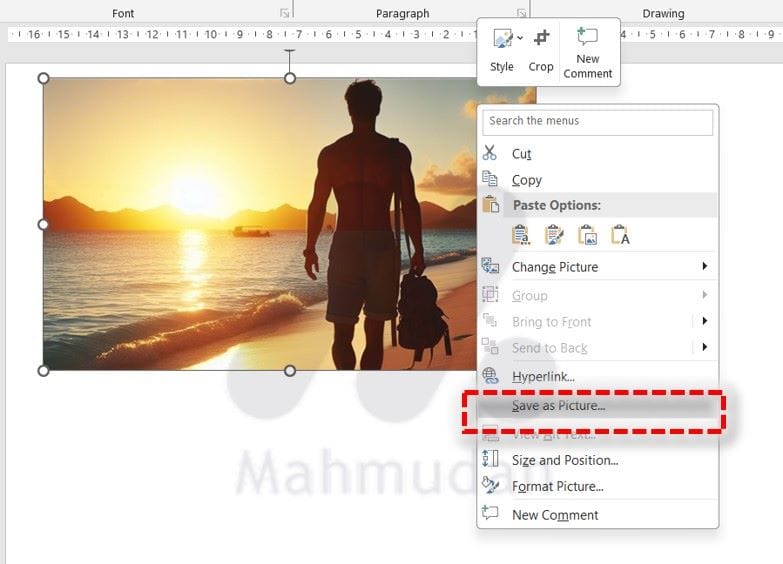This screenshot has height=564, width=783.
Task: Pick the Picture paste option icon
Action: tap(587, 235)
